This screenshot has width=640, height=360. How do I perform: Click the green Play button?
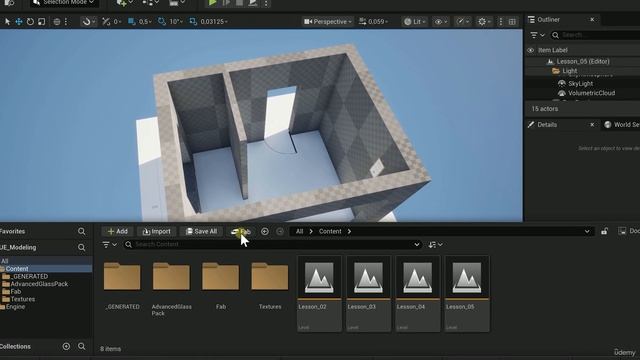point(212,3)
